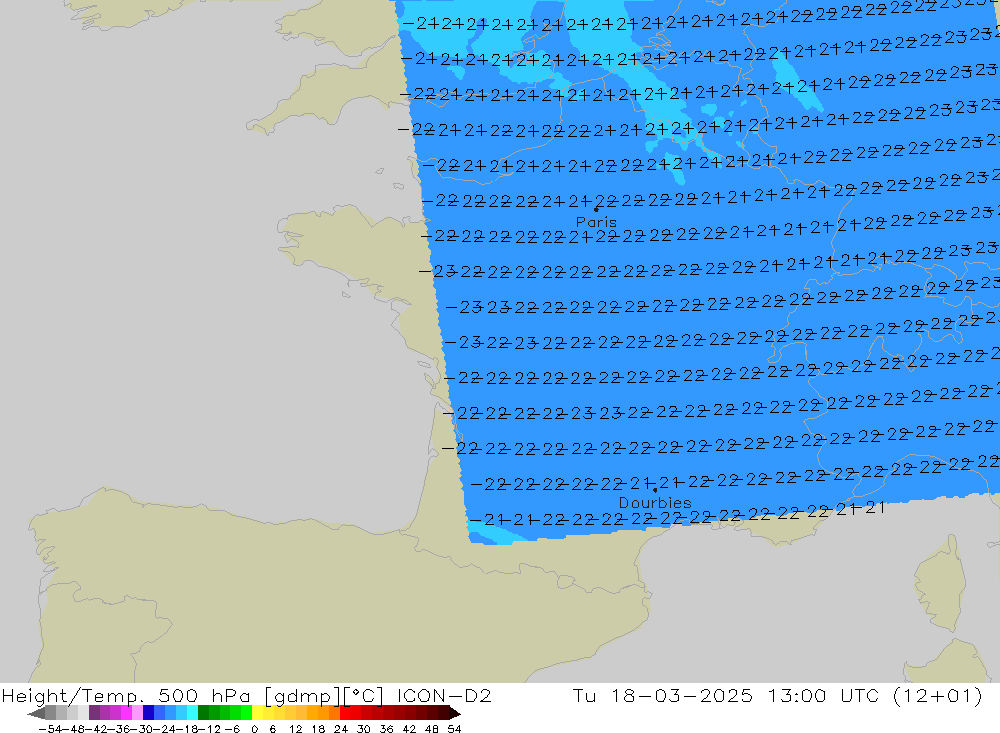Screen dimensions: 1000x733
Task: Click the 24 legend value
Action: 341,729
